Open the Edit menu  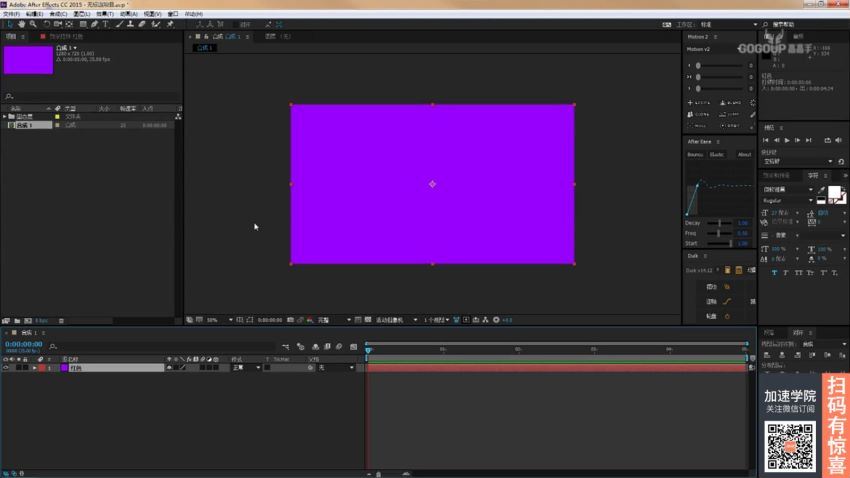pos(35,14)
